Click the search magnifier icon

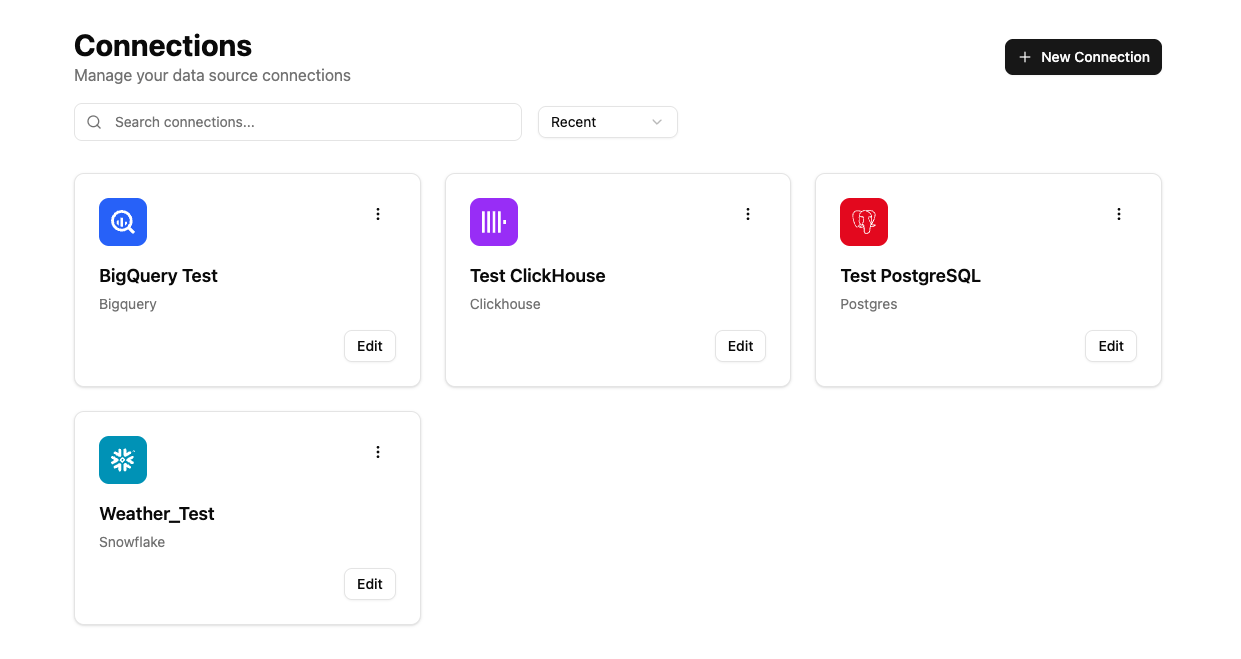coord(95,122)
